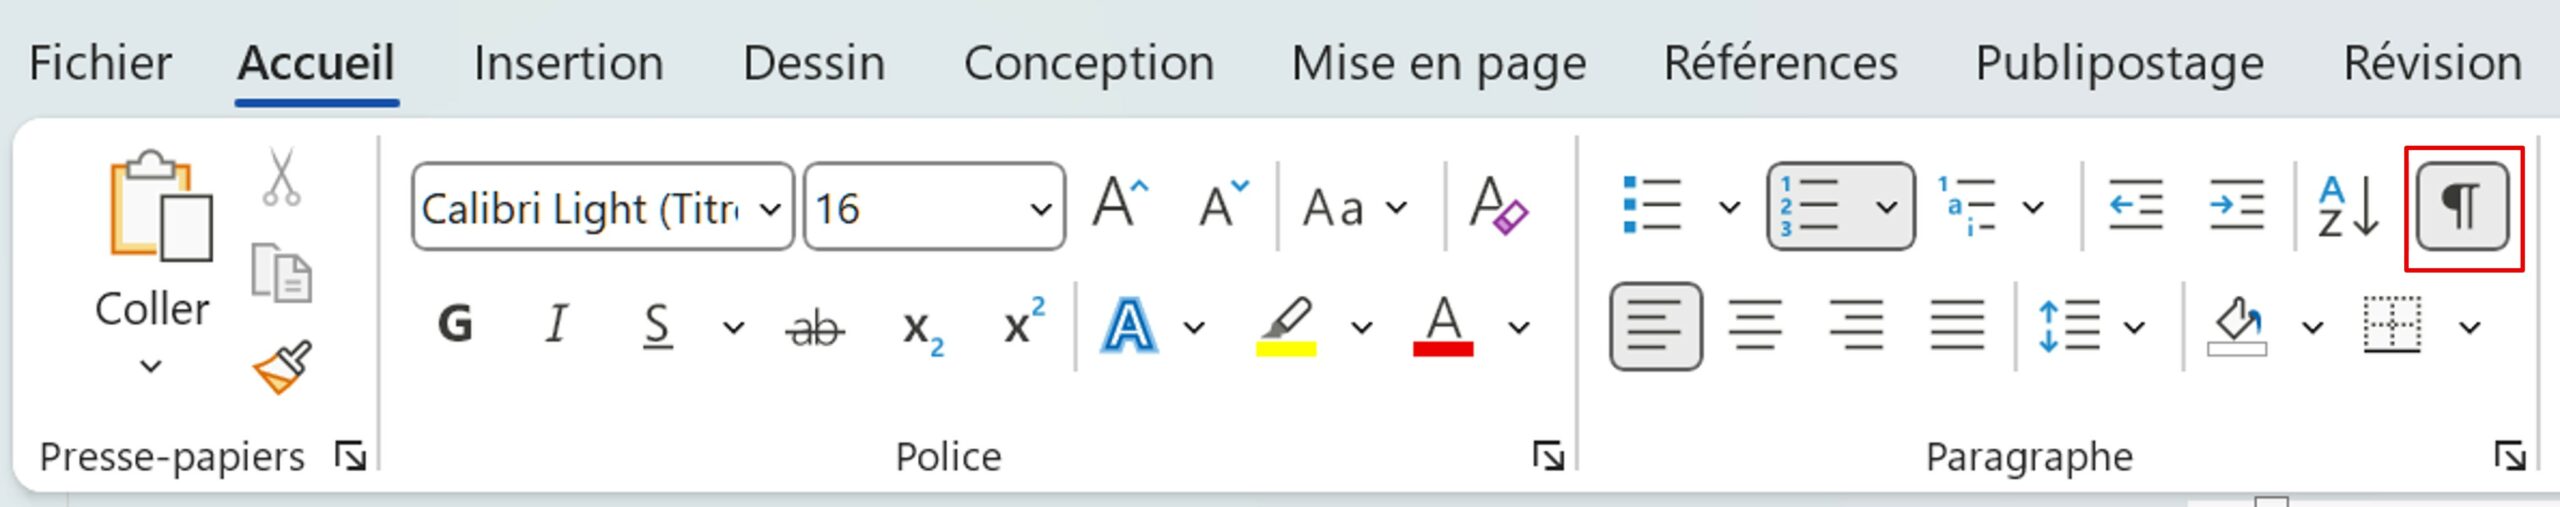
Task: Select the Format Painter brush
Action: 281,367
